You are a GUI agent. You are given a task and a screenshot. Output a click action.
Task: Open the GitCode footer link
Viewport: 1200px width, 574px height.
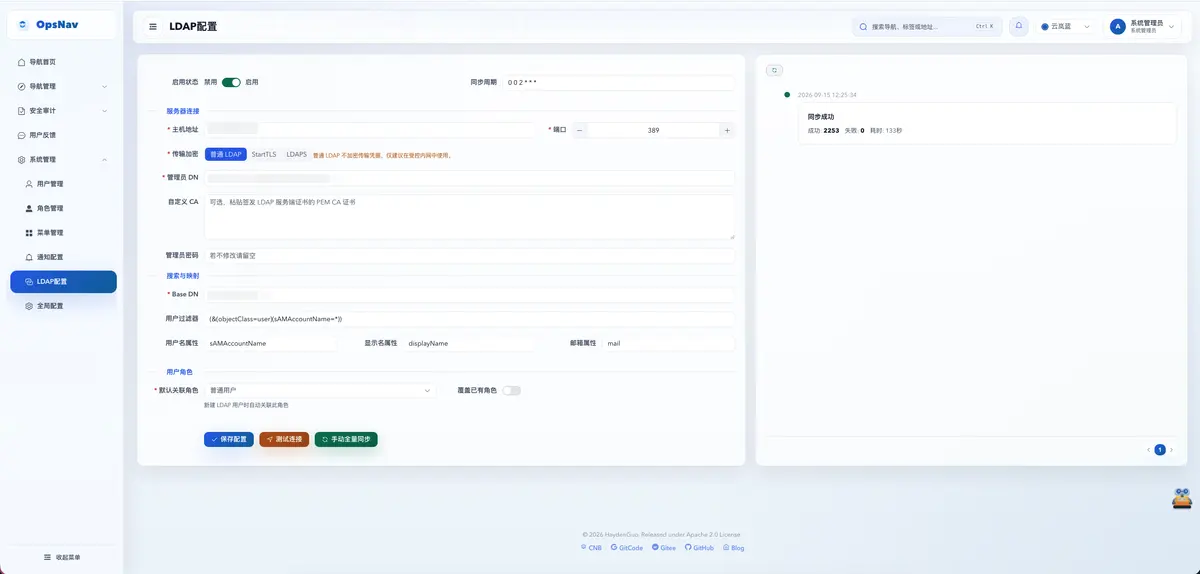[627, 548]
